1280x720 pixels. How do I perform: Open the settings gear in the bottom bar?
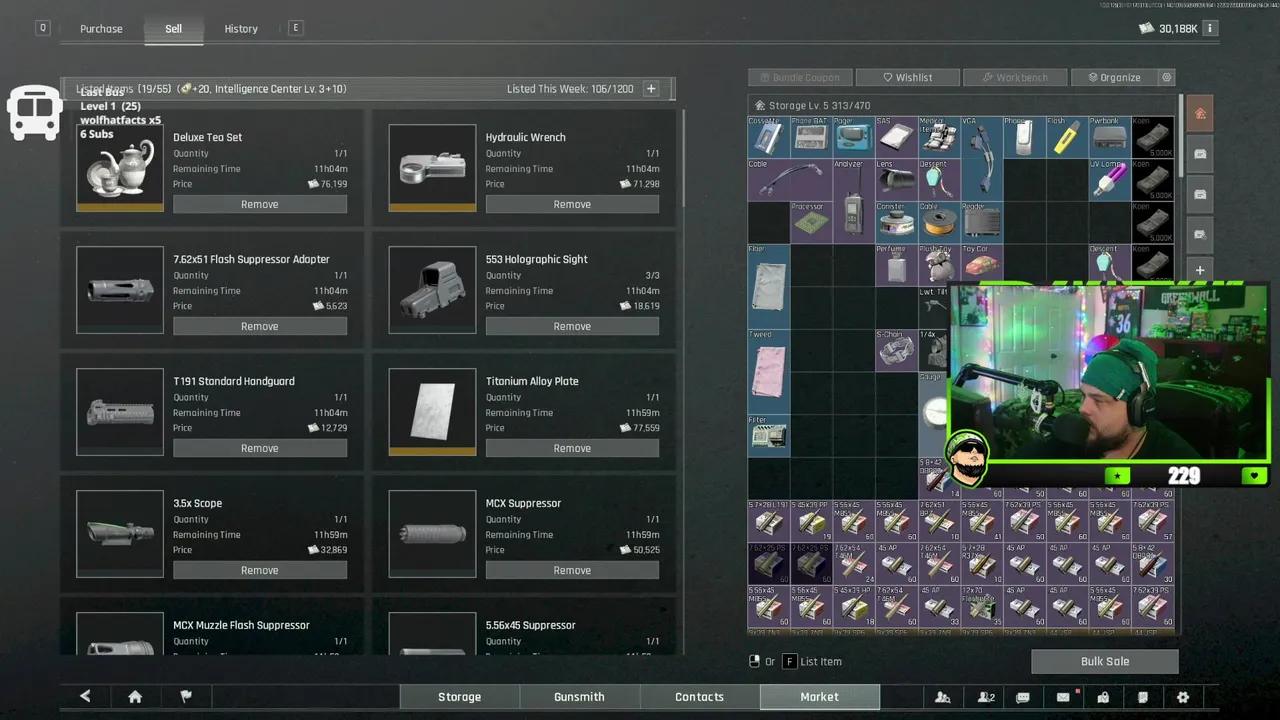[1183, 697]
